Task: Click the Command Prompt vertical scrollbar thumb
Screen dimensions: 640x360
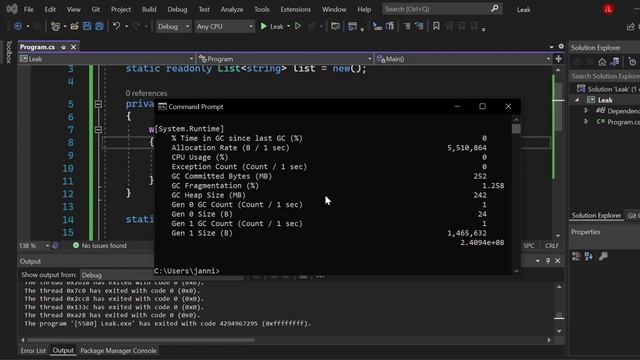Action: click(x=516, y=129)
